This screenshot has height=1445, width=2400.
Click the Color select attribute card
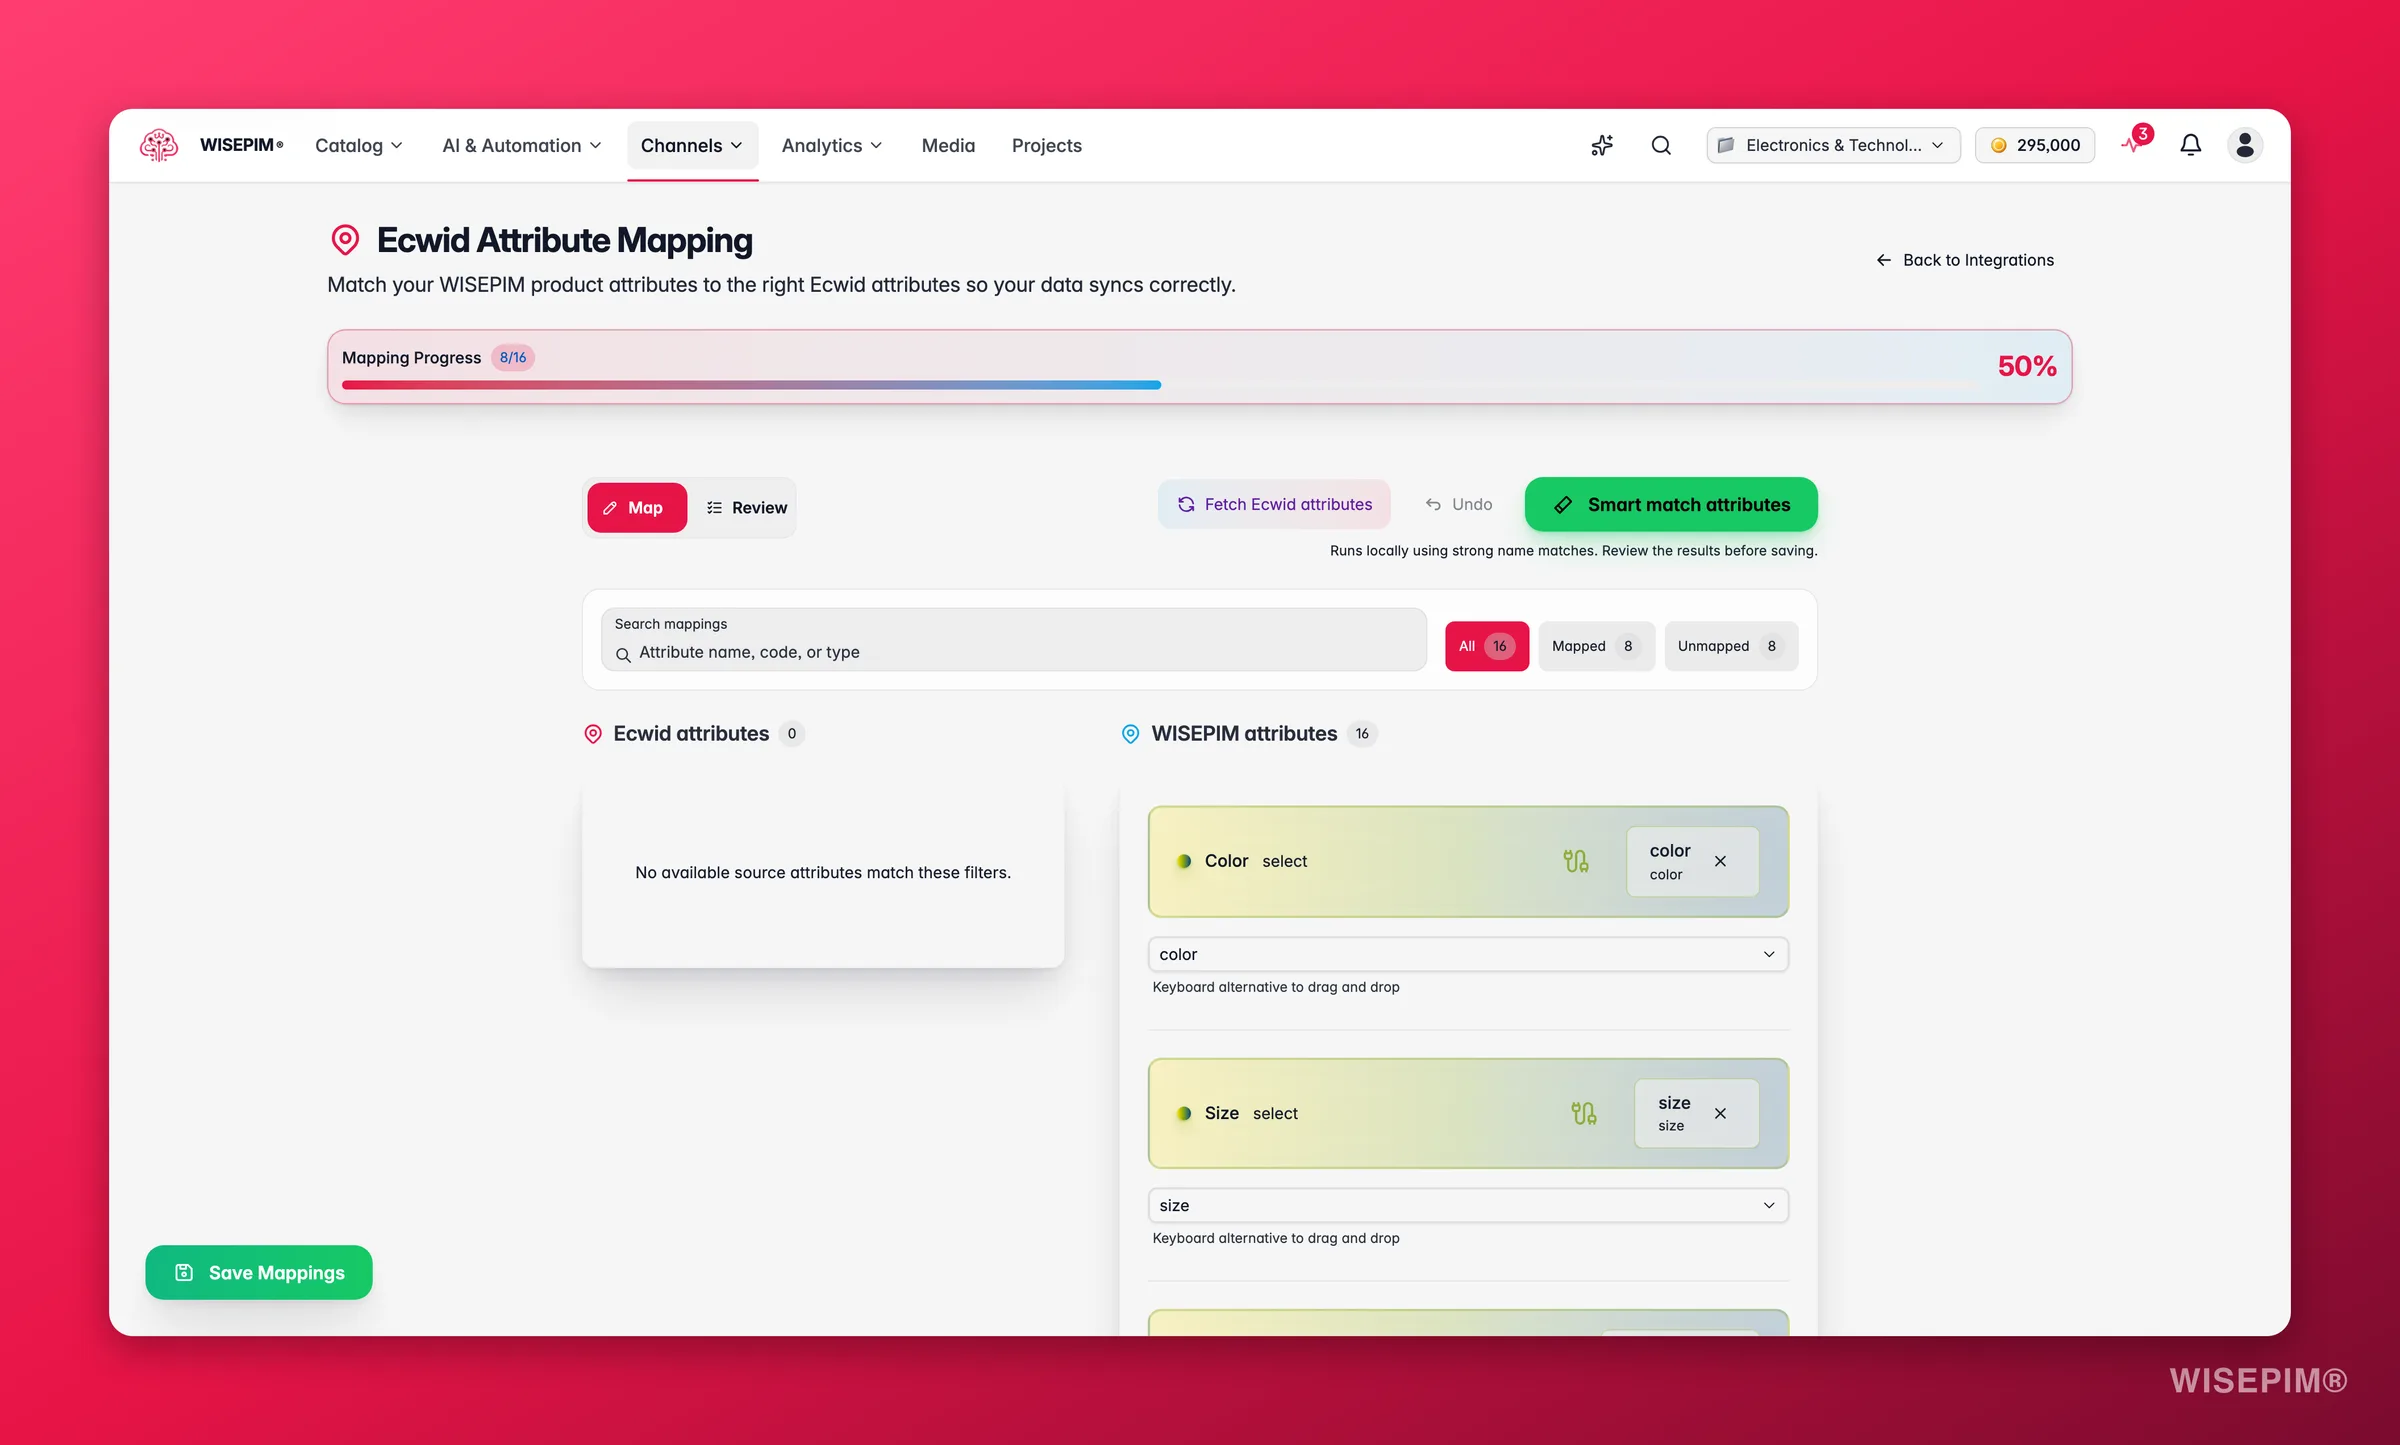[x=1468, y=860]
